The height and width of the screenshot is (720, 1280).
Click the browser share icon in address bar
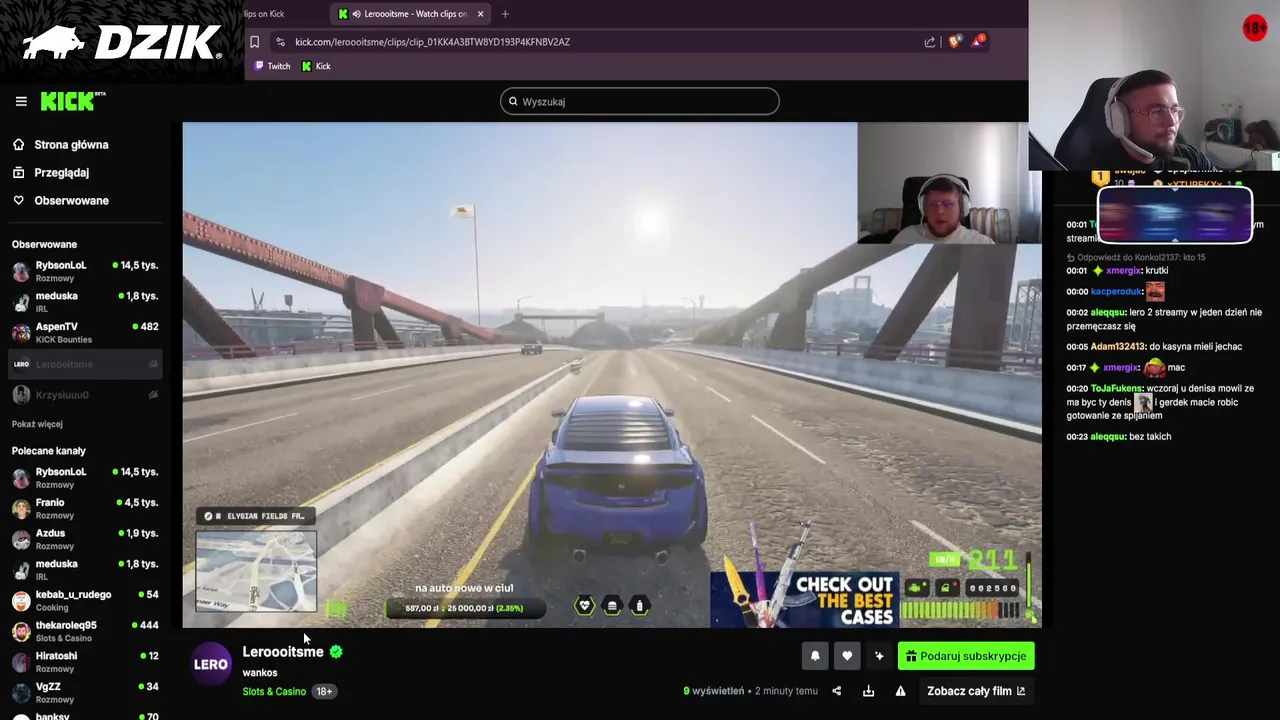point(930,42)
